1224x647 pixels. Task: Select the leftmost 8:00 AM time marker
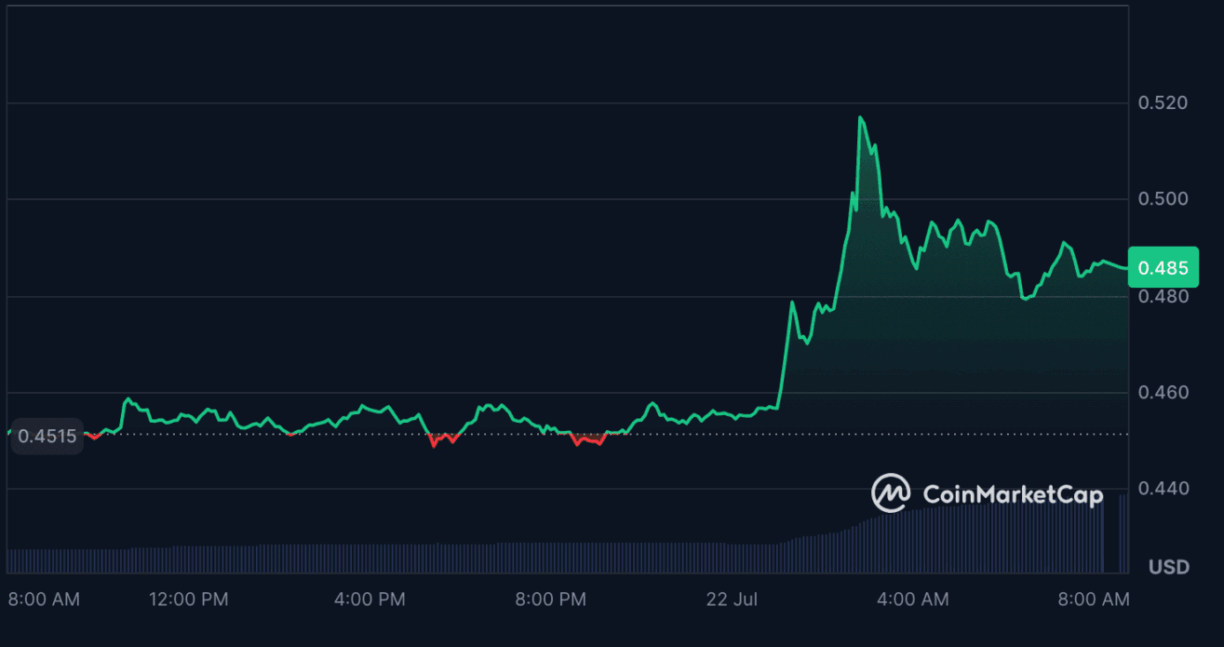click(x=44, y=600)
